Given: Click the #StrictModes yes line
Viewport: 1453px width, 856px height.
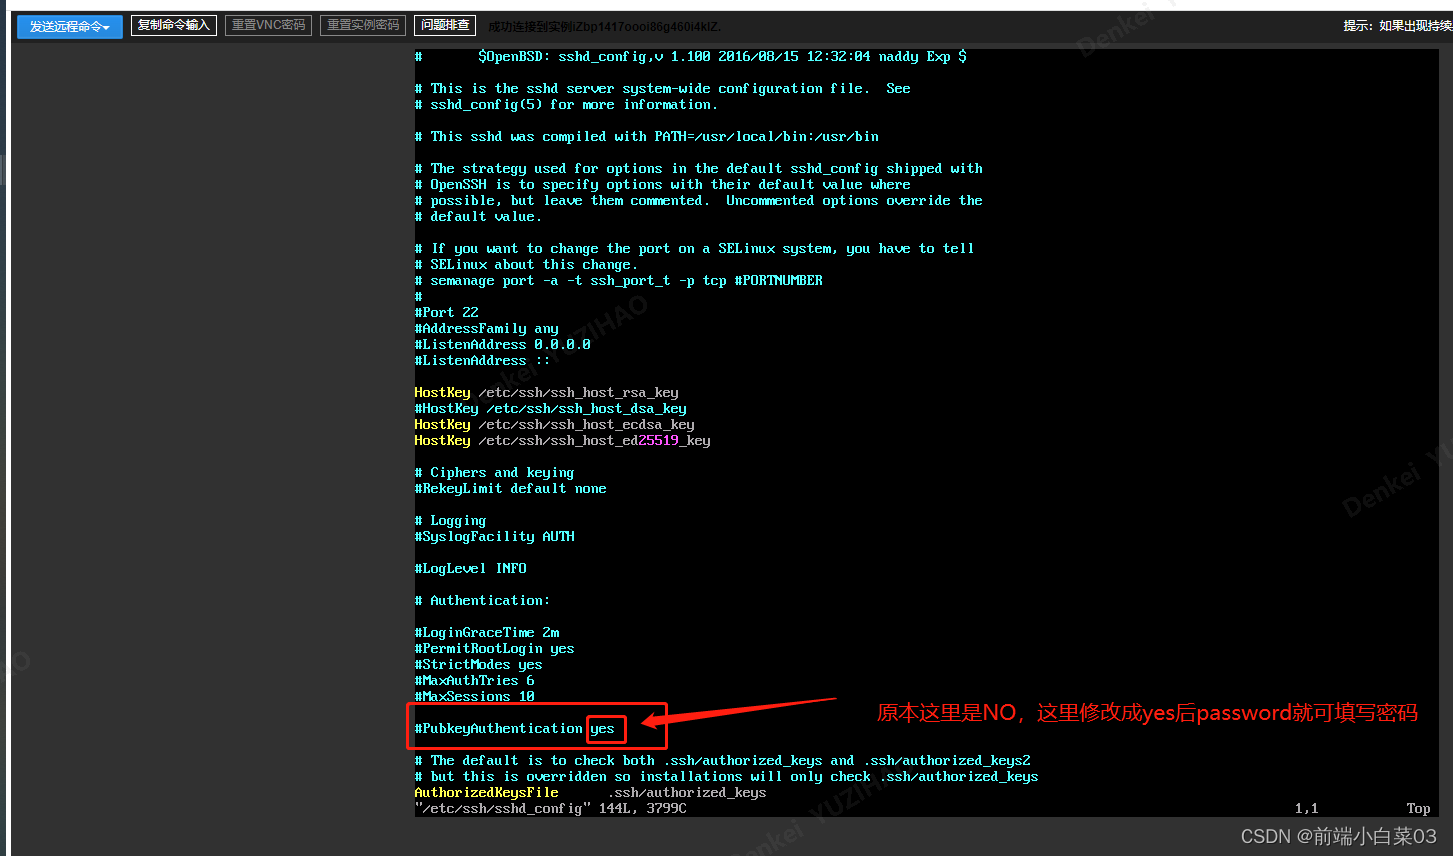Looking at the screenshot, I should (x=479, y=664).
